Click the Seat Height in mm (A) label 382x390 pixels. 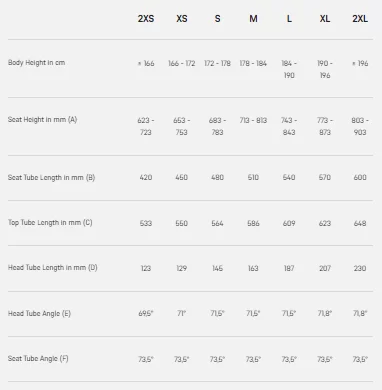pos(42,120)
